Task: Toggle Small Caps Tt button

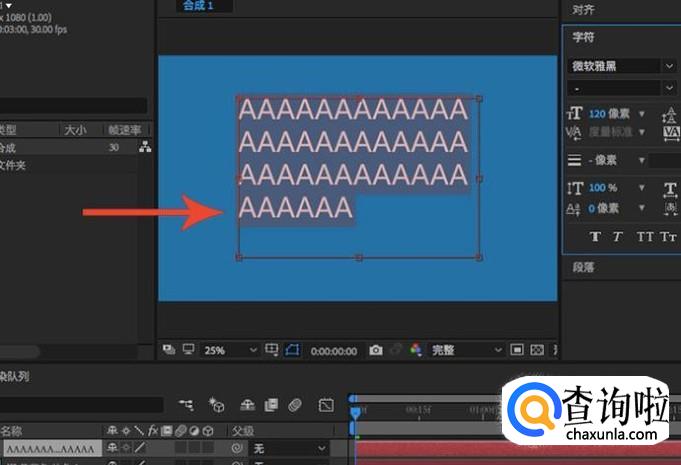Action: click(x=668, y=237)
